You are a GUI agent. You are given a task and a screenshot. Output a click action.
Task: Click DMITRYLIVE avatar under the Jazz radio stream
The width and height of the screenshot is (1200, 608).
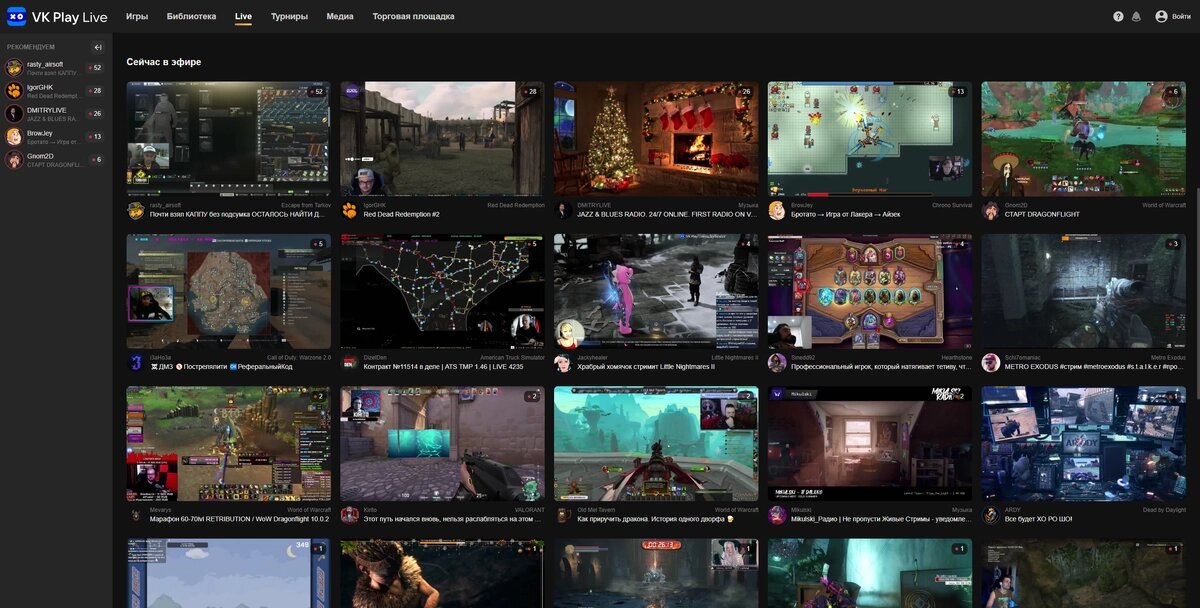(564, 210)
